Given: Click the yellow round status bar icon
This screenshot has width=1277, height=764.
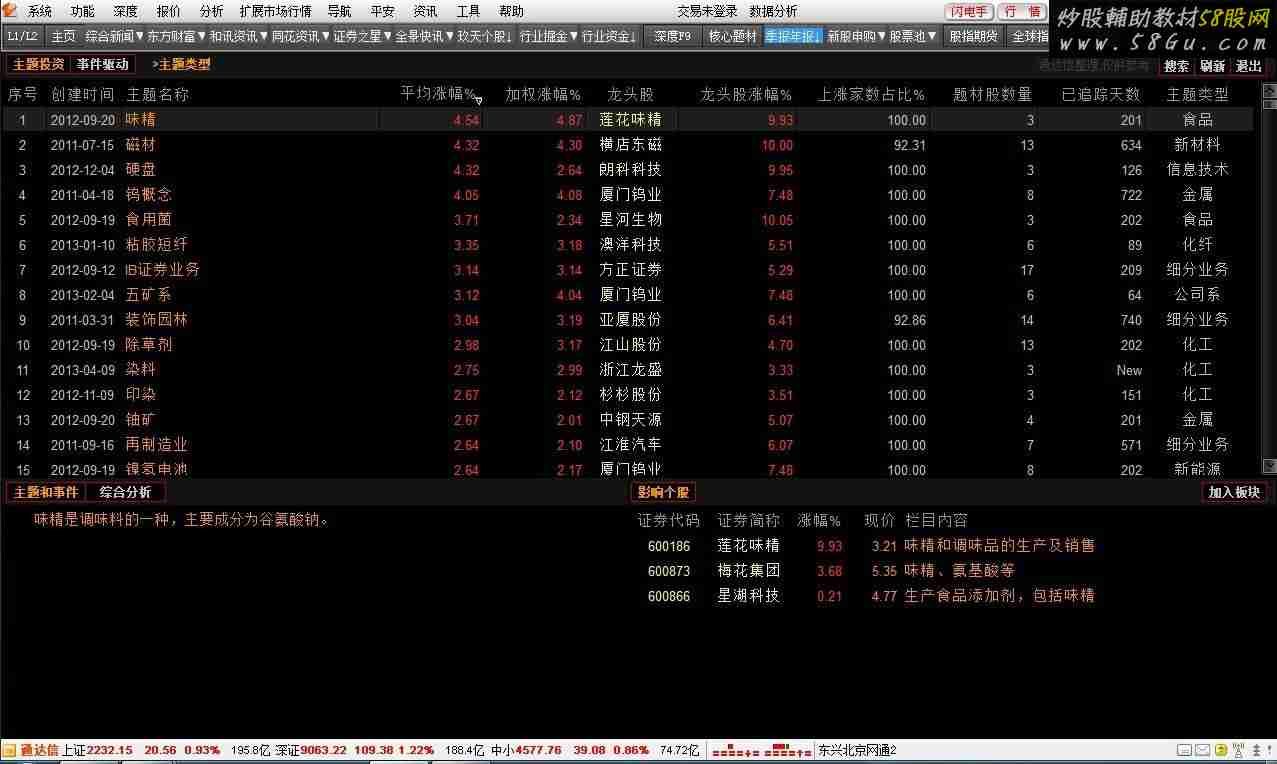Looking at the screenshot, I should coord(1220,750).
